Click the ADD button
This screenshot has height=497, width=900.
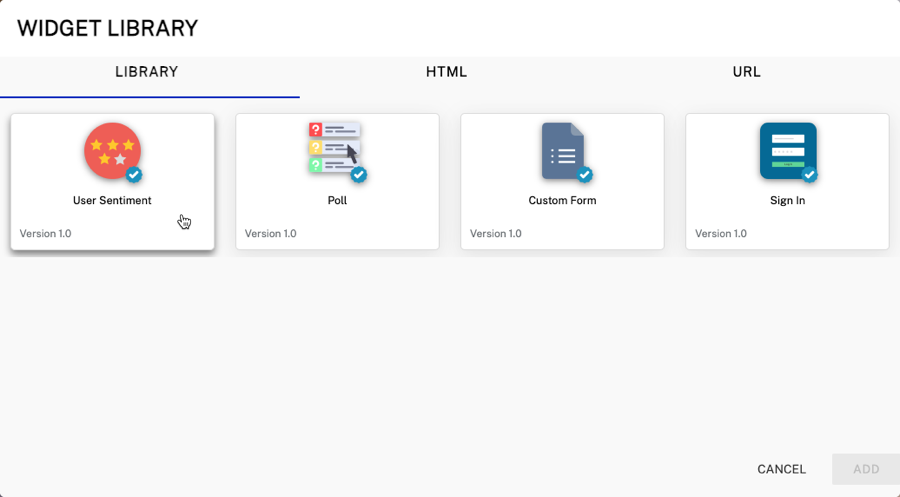866,469
